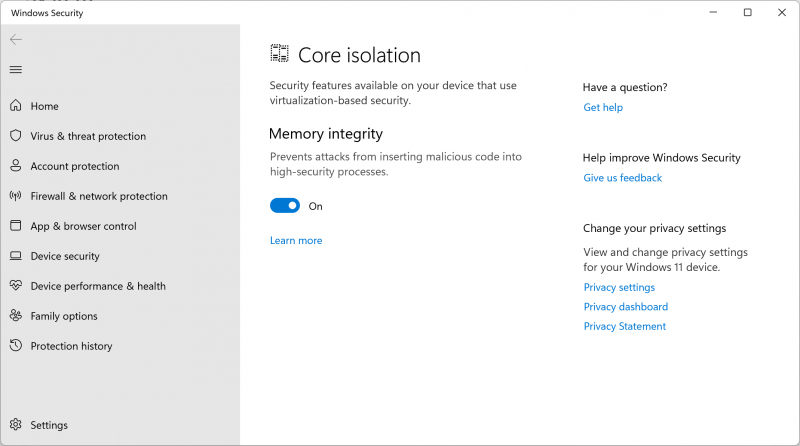Turn off the Memory integrity toggle
This screenshot has width=800, height=446.
(285, 206)
